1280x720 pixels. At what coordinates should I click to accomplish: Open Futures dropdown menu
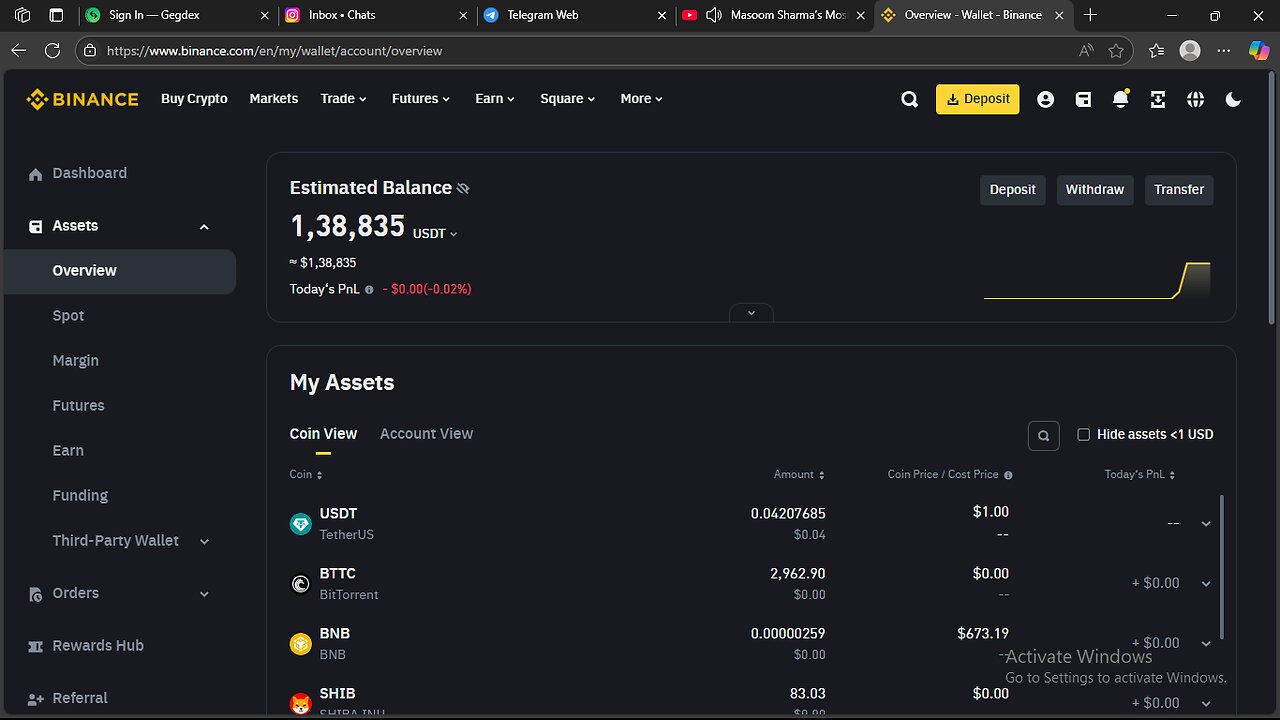(421, 98)
